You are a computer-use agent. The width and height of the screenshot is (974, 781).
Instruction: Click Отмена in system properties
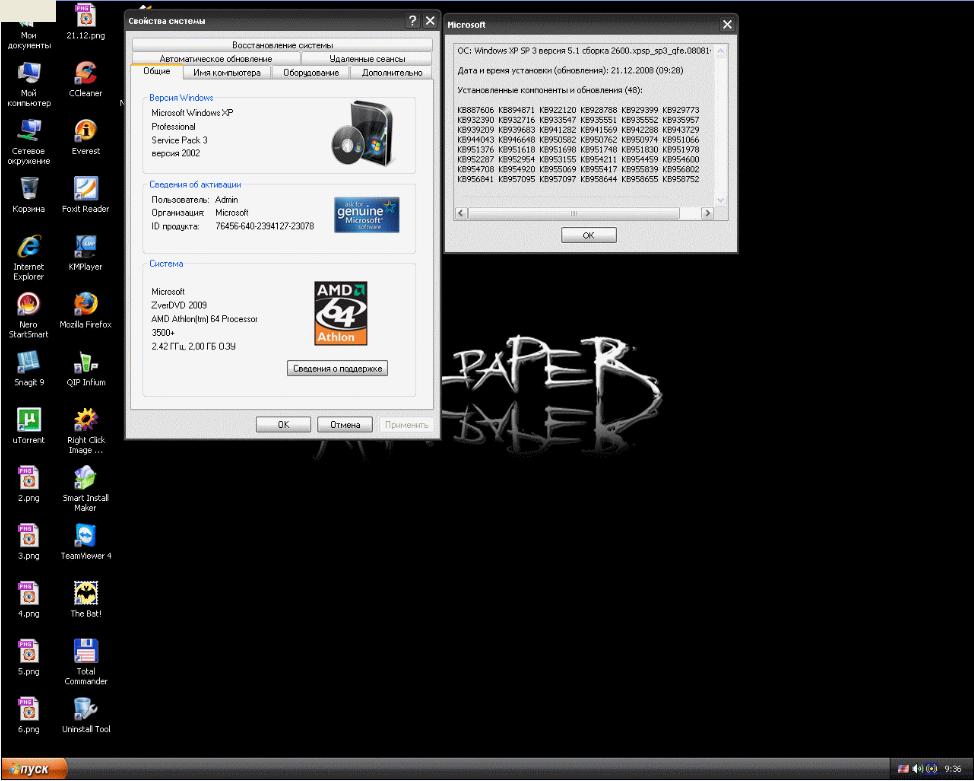click(345, 424)
